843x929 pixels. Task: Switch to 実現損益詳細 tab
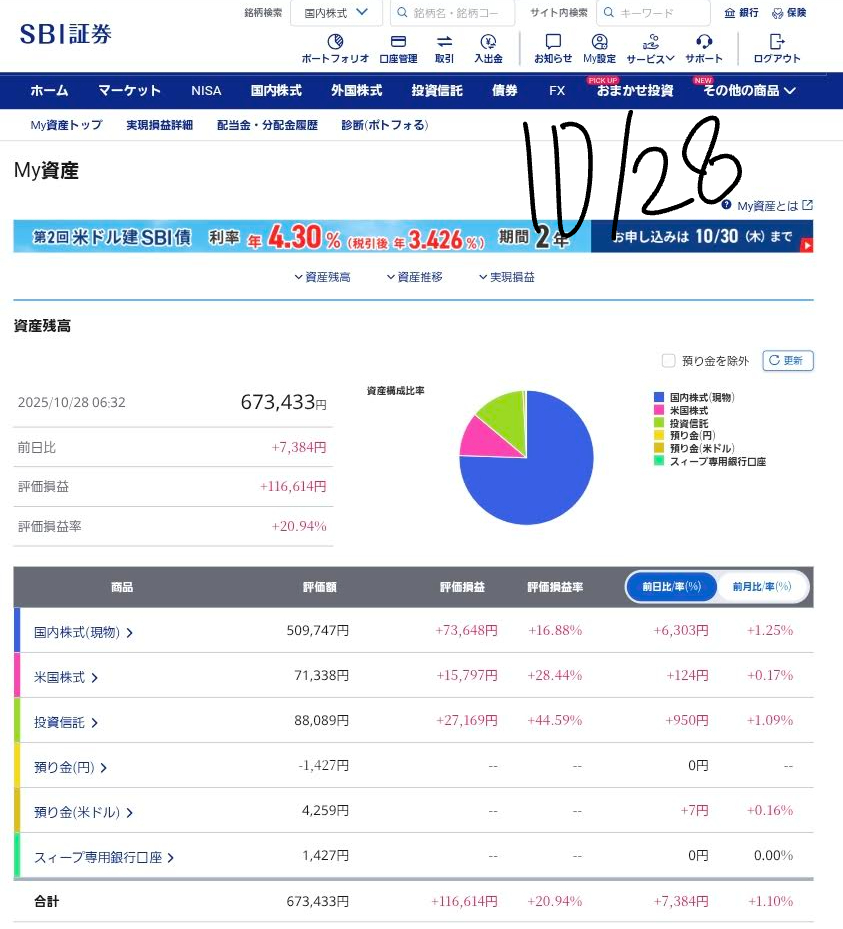tap(159, 125)
